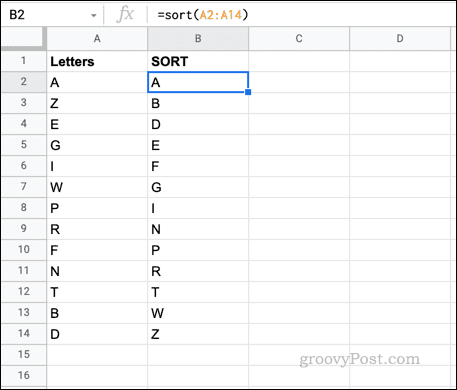This screenshot has height=390, width=457.
Task: Select row 15 header
Action: [x=24, y=355]
